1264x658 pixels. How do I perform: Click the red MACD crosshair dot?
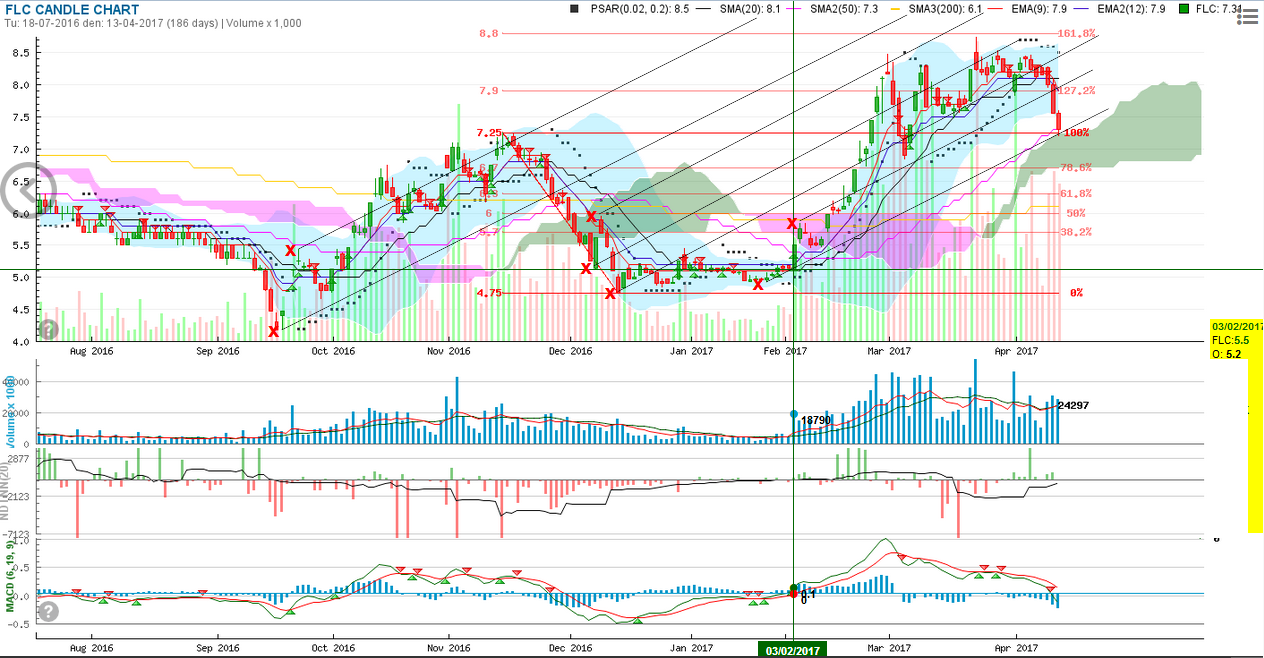793,593
